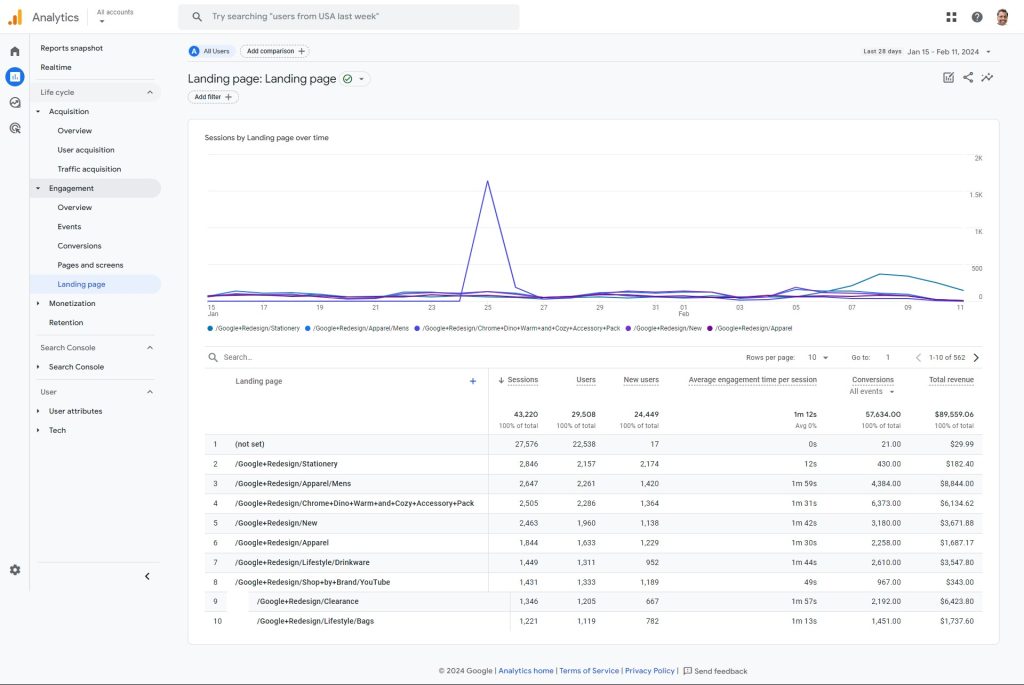Screen dimensions: 1024x685
Task: Click the green report status check icon
Action: [x=347, y=79]
